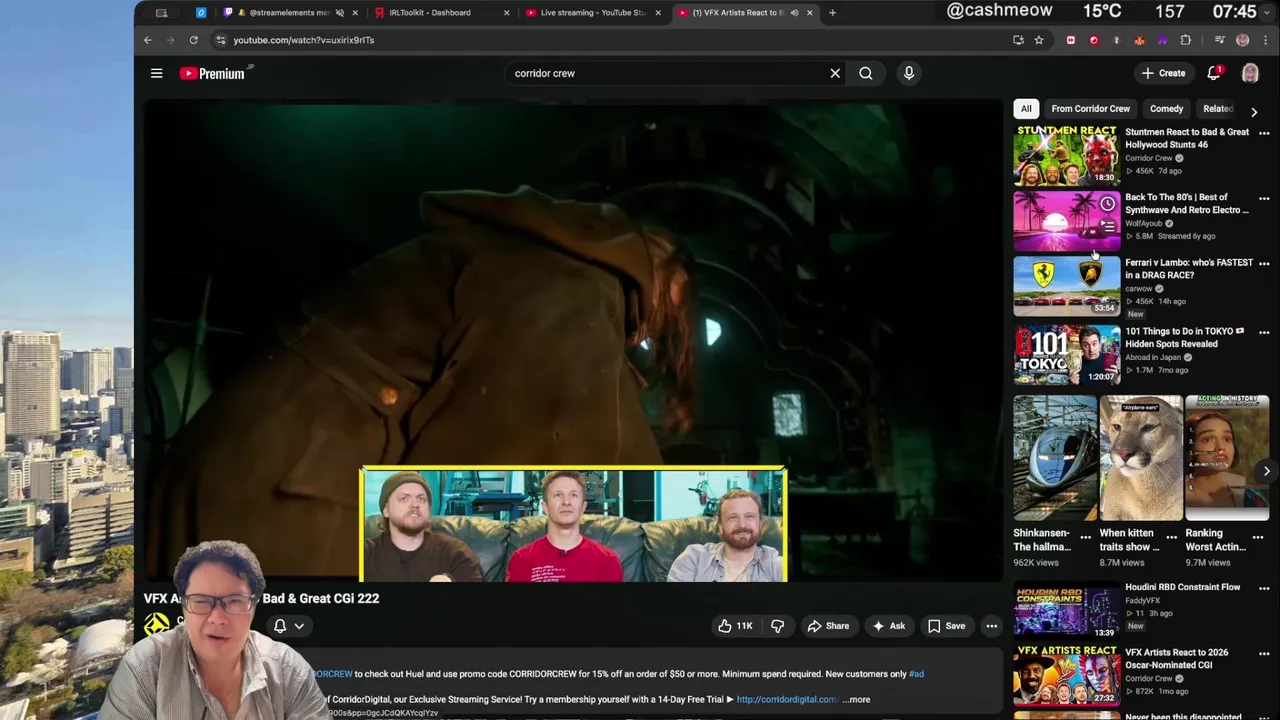Select the From Corridor Crew chip
1280x720 pixels.
click(x=1090, y=109)
